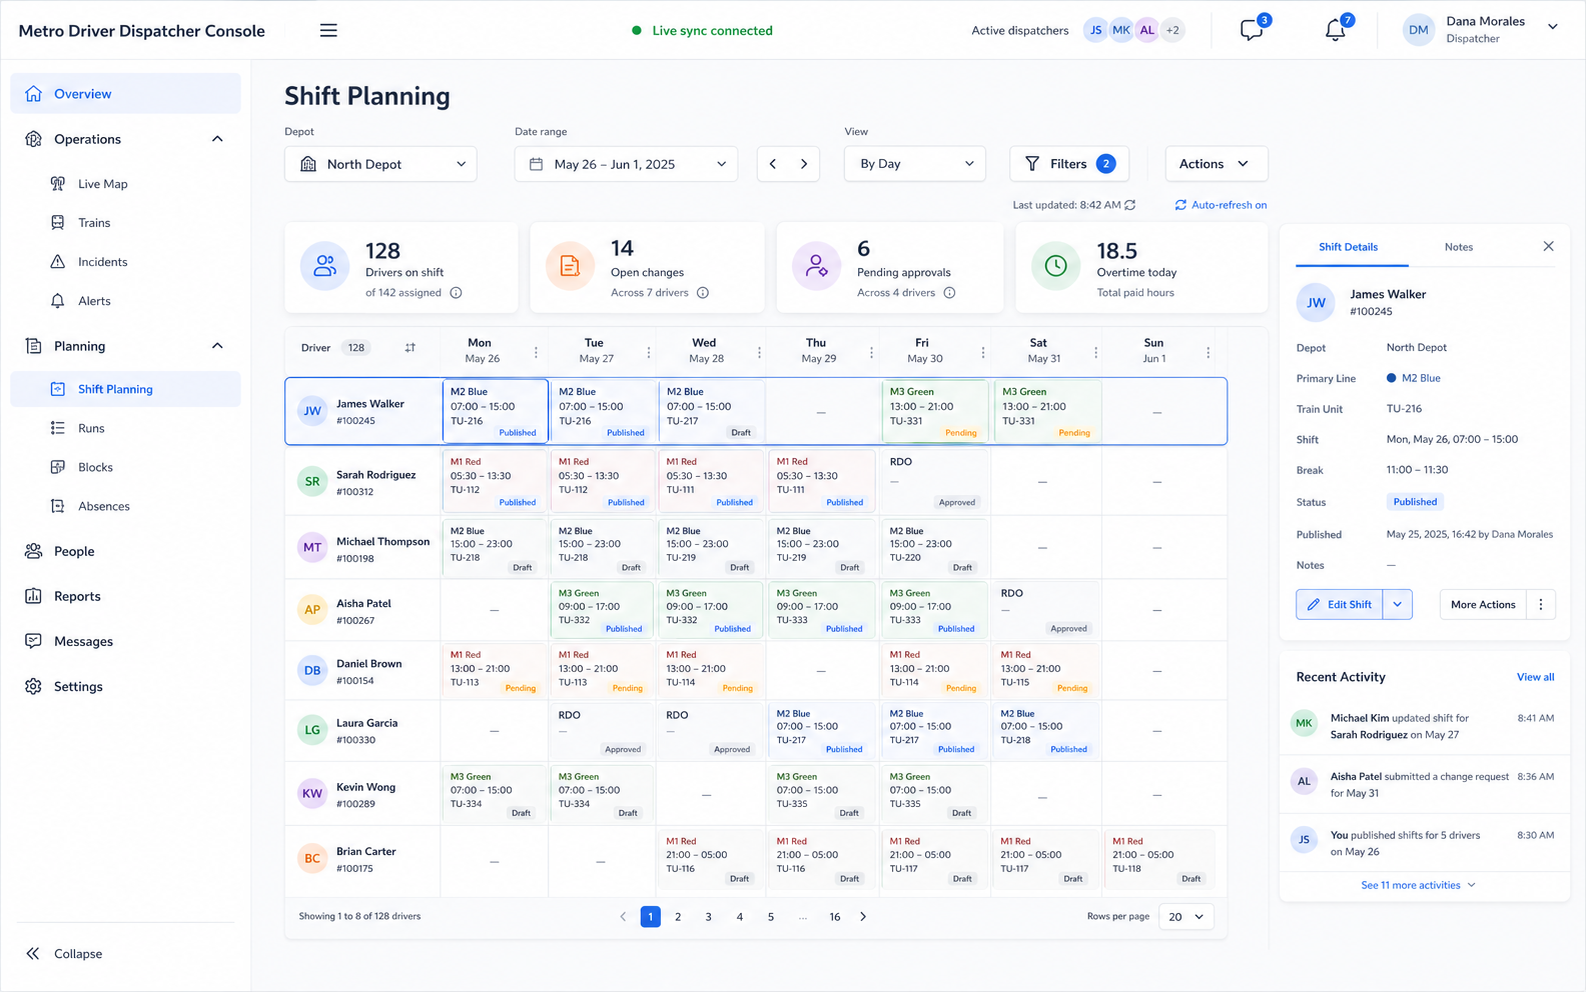Switch to the Notes tab

click(1458, 247)
